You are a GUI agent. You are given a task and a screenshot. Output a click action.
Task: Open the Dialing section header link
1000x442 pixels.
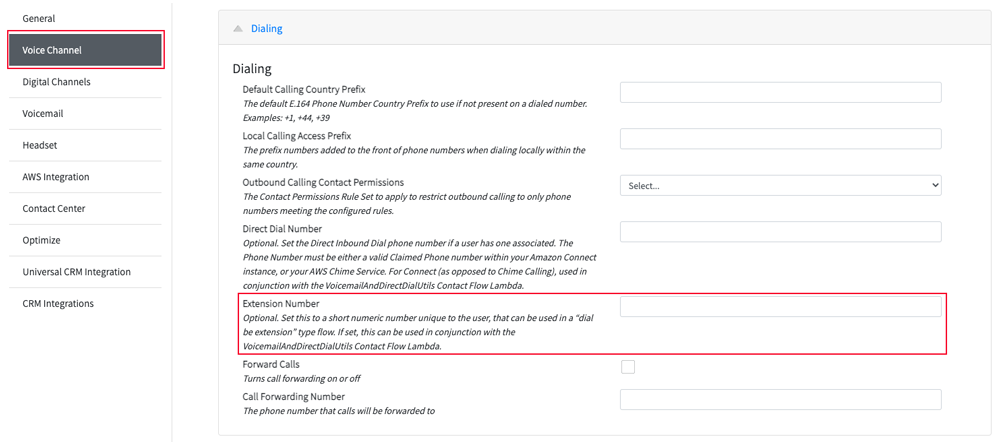(267, 29)
